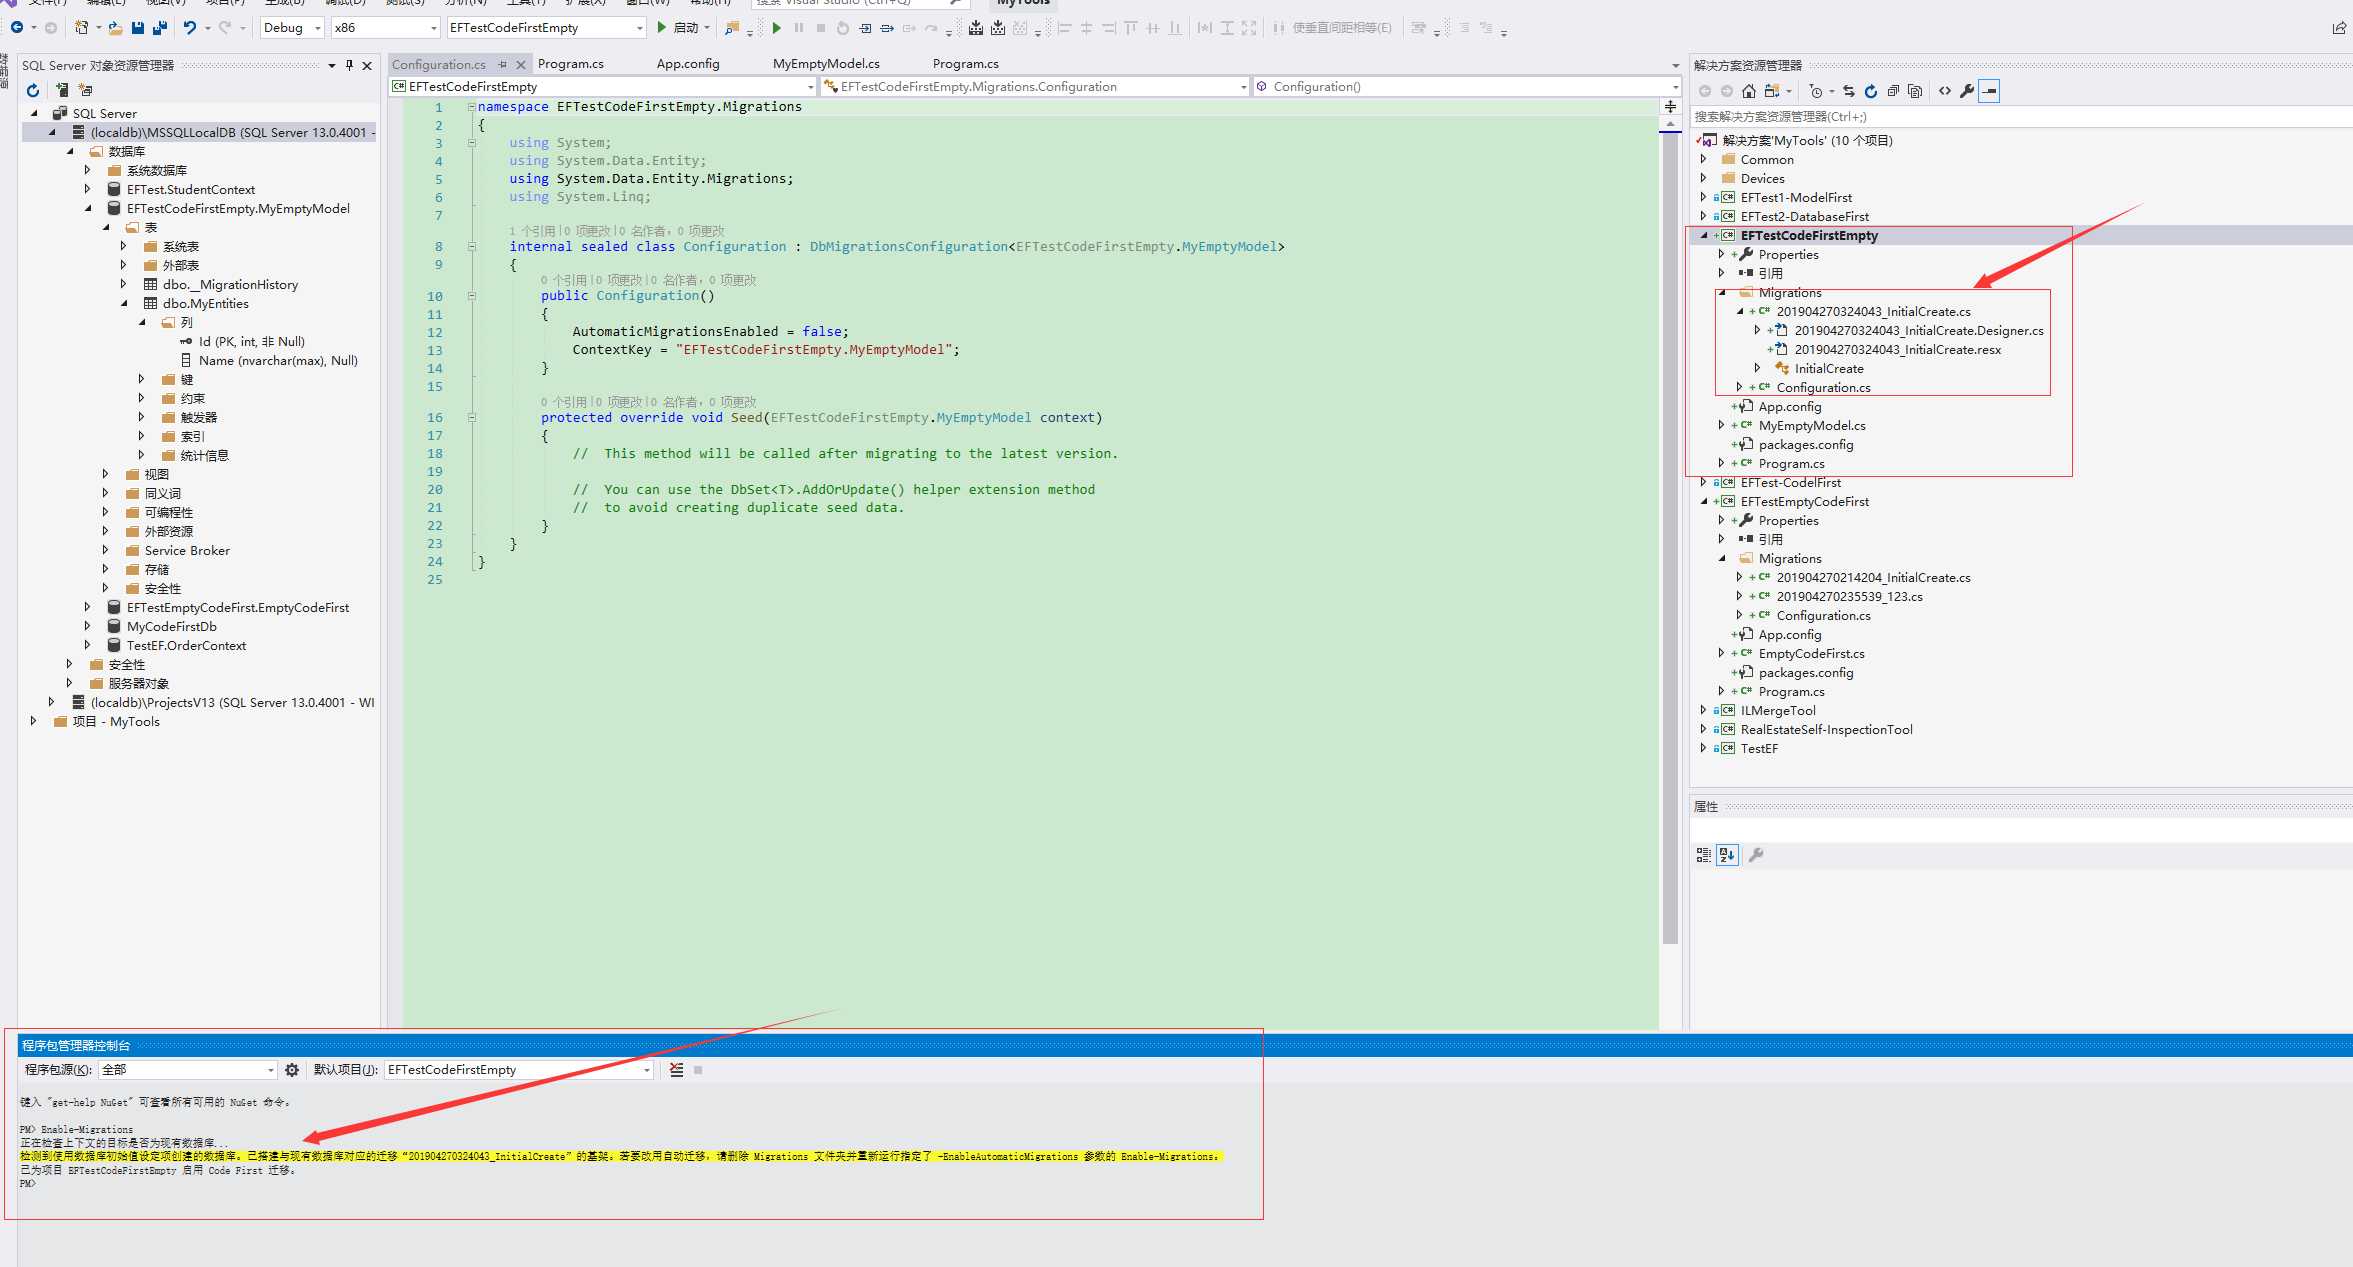
Task: Expand the TestEF project node
Action: [1704, 749]
